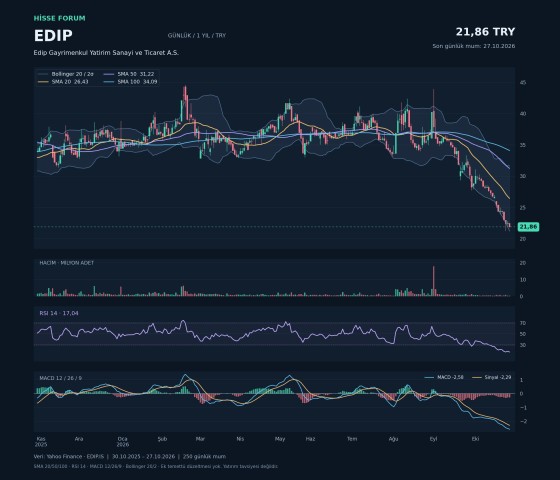560x480 pixels.
Task: Click the footer line starting SMA 20/50/100
Action: click(156, 466)
